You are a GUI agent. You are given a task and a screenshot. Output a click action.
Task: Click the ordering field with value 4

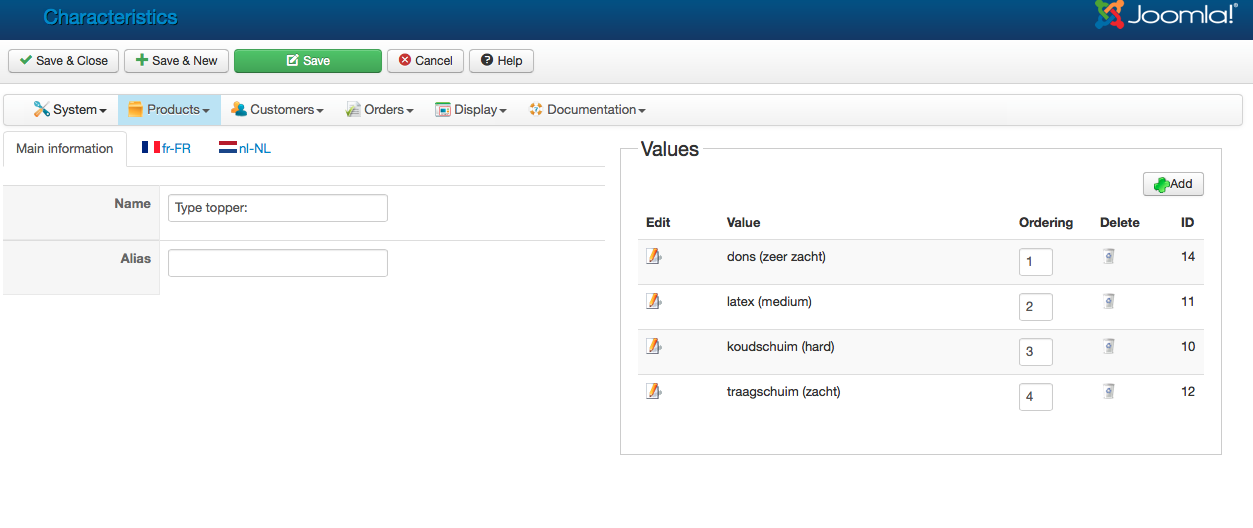(x=1036, y=397)
